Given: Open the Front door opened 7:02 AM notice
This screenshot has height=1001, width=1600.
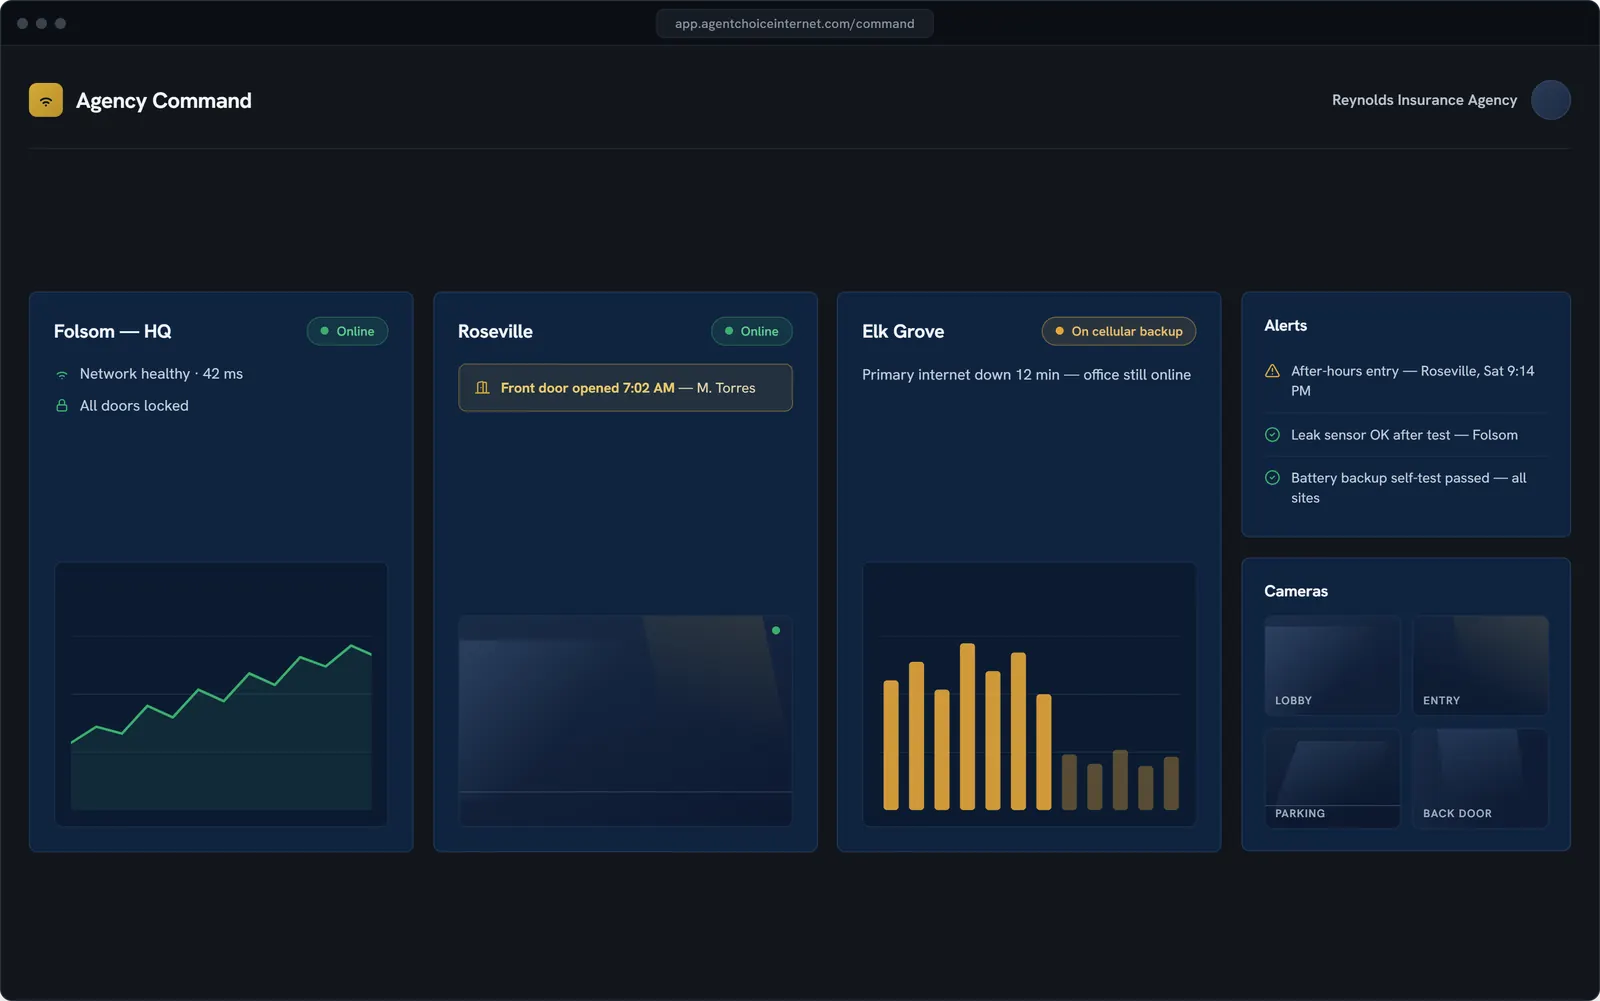Looking at the screenshot, I should (625, 388).
